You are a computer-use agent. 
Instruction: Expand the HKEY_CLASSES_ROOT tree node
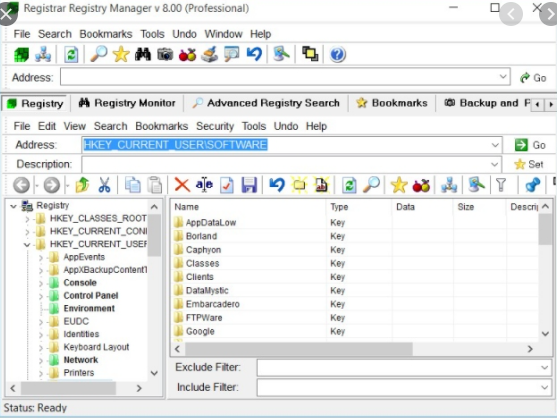pos(28,219)
